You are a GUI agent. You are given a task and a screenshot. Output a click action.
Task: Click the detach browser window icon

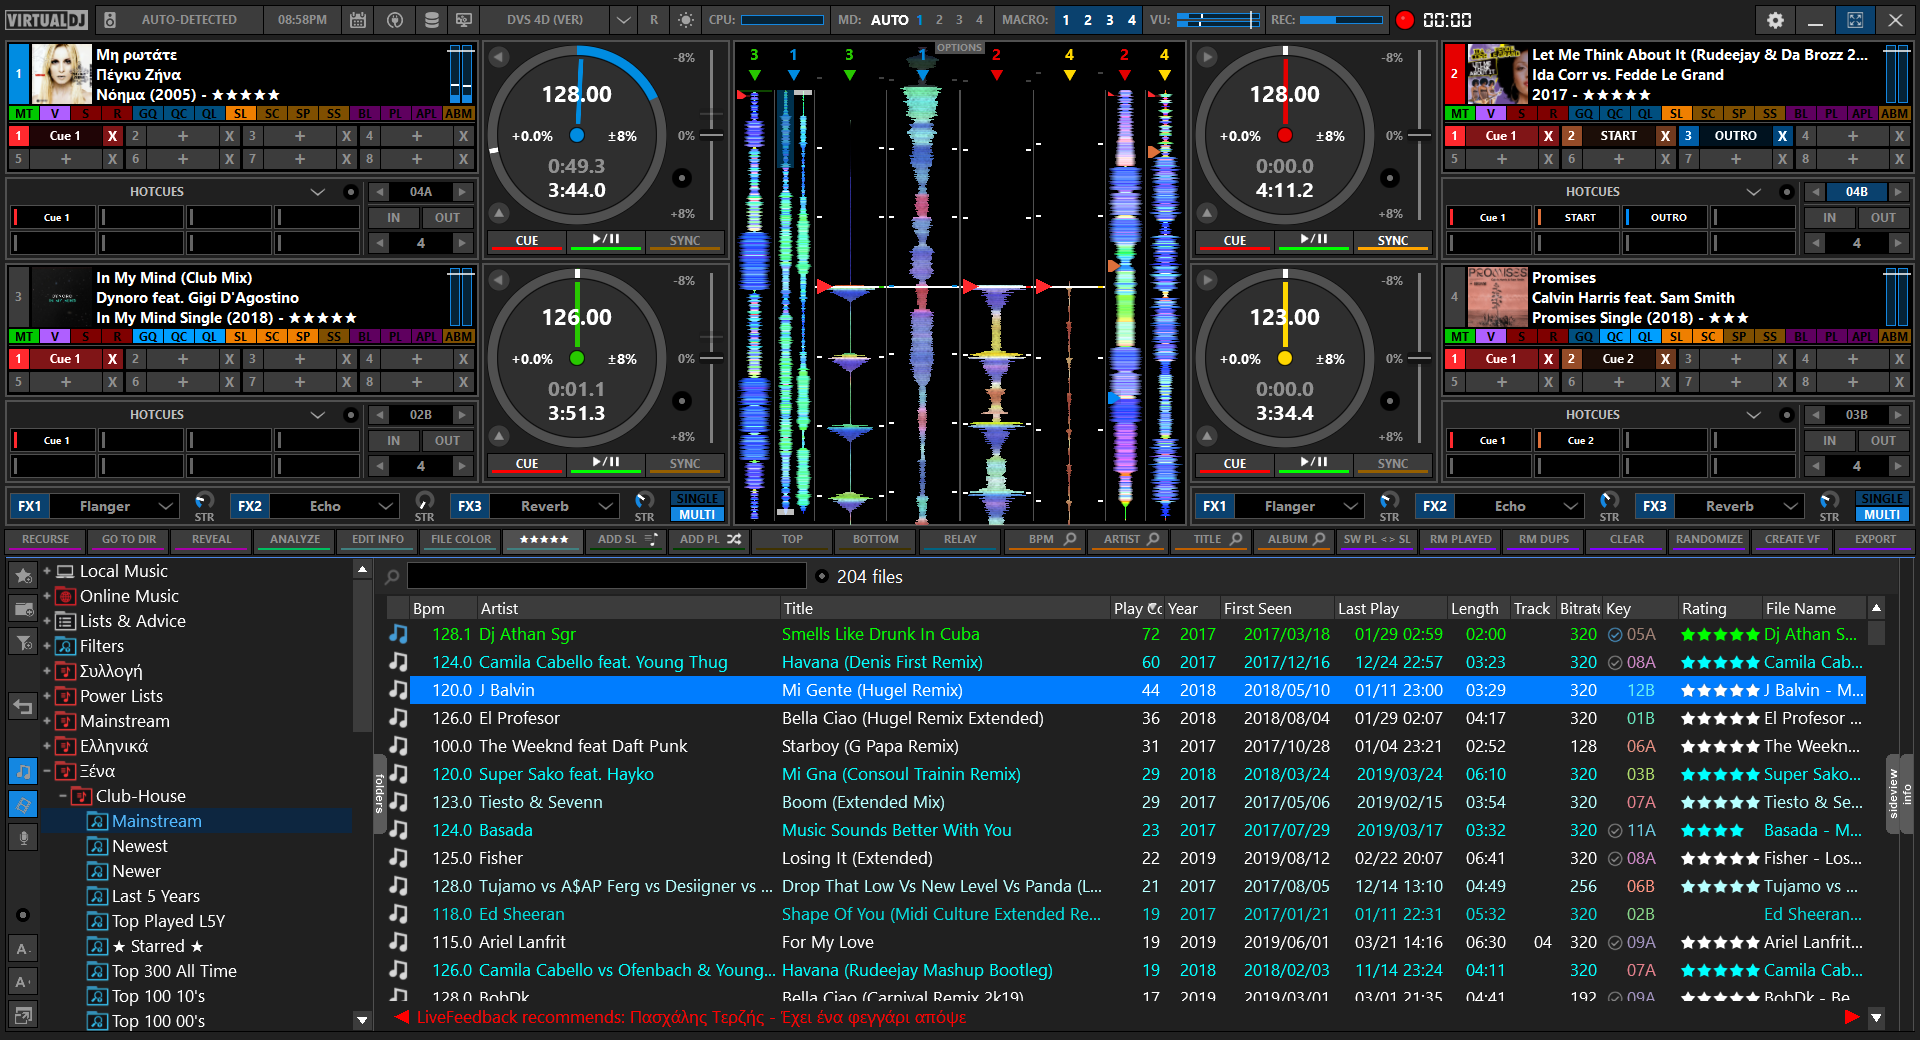(x=23, y=1015)
